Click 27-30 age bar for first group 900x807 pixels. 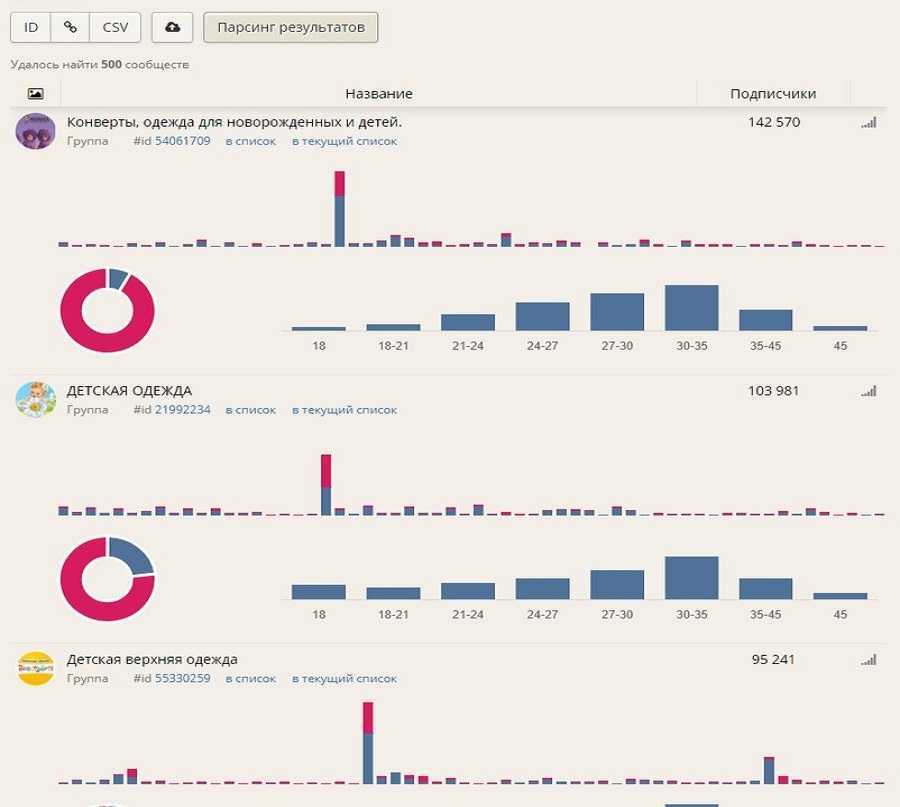(617, 312)
